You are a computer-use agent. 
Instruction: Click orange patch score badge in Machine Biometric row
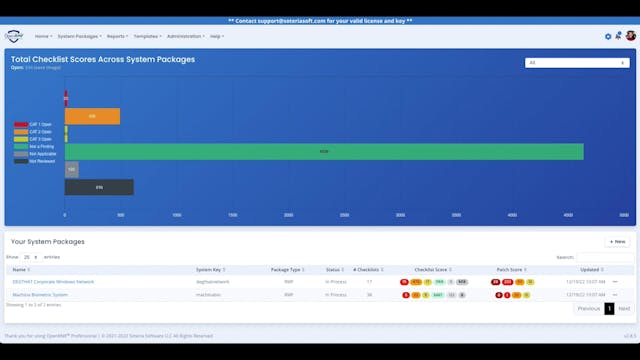point(516,295)
